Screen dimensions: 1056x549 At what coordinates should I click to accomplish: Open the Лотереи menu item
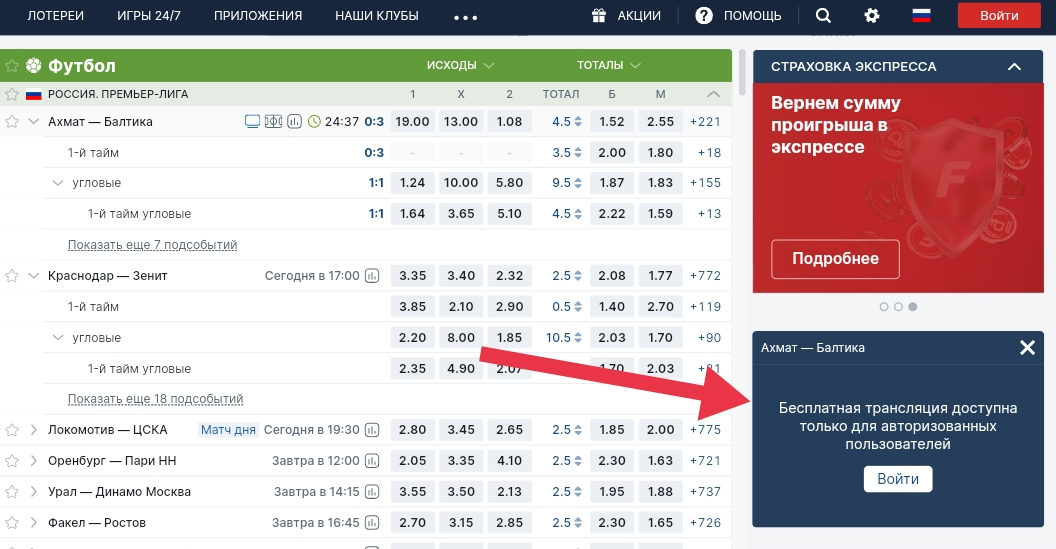click(55, 15)
